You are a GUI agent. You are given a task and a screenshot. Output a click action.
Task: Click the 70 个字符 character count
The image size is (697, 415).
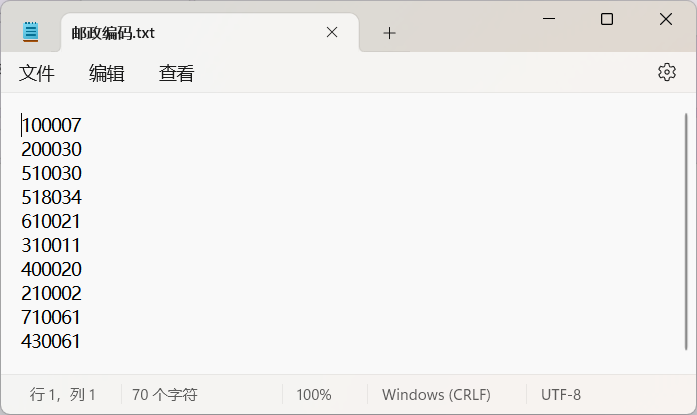click(x=164, y=395)
